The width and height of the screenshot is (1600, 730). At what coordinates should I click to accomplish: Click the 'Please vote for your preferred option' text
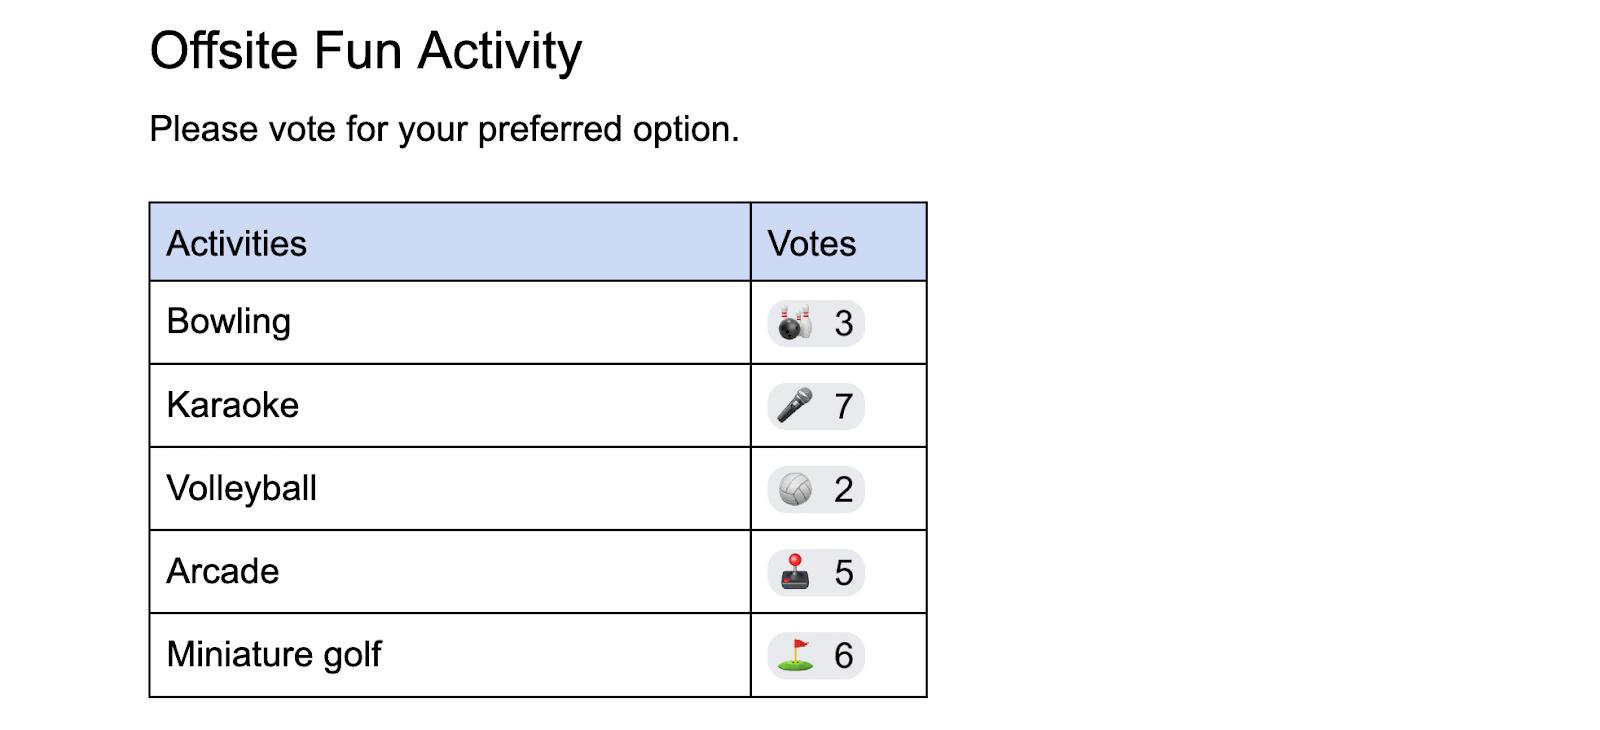pos(444,129)
